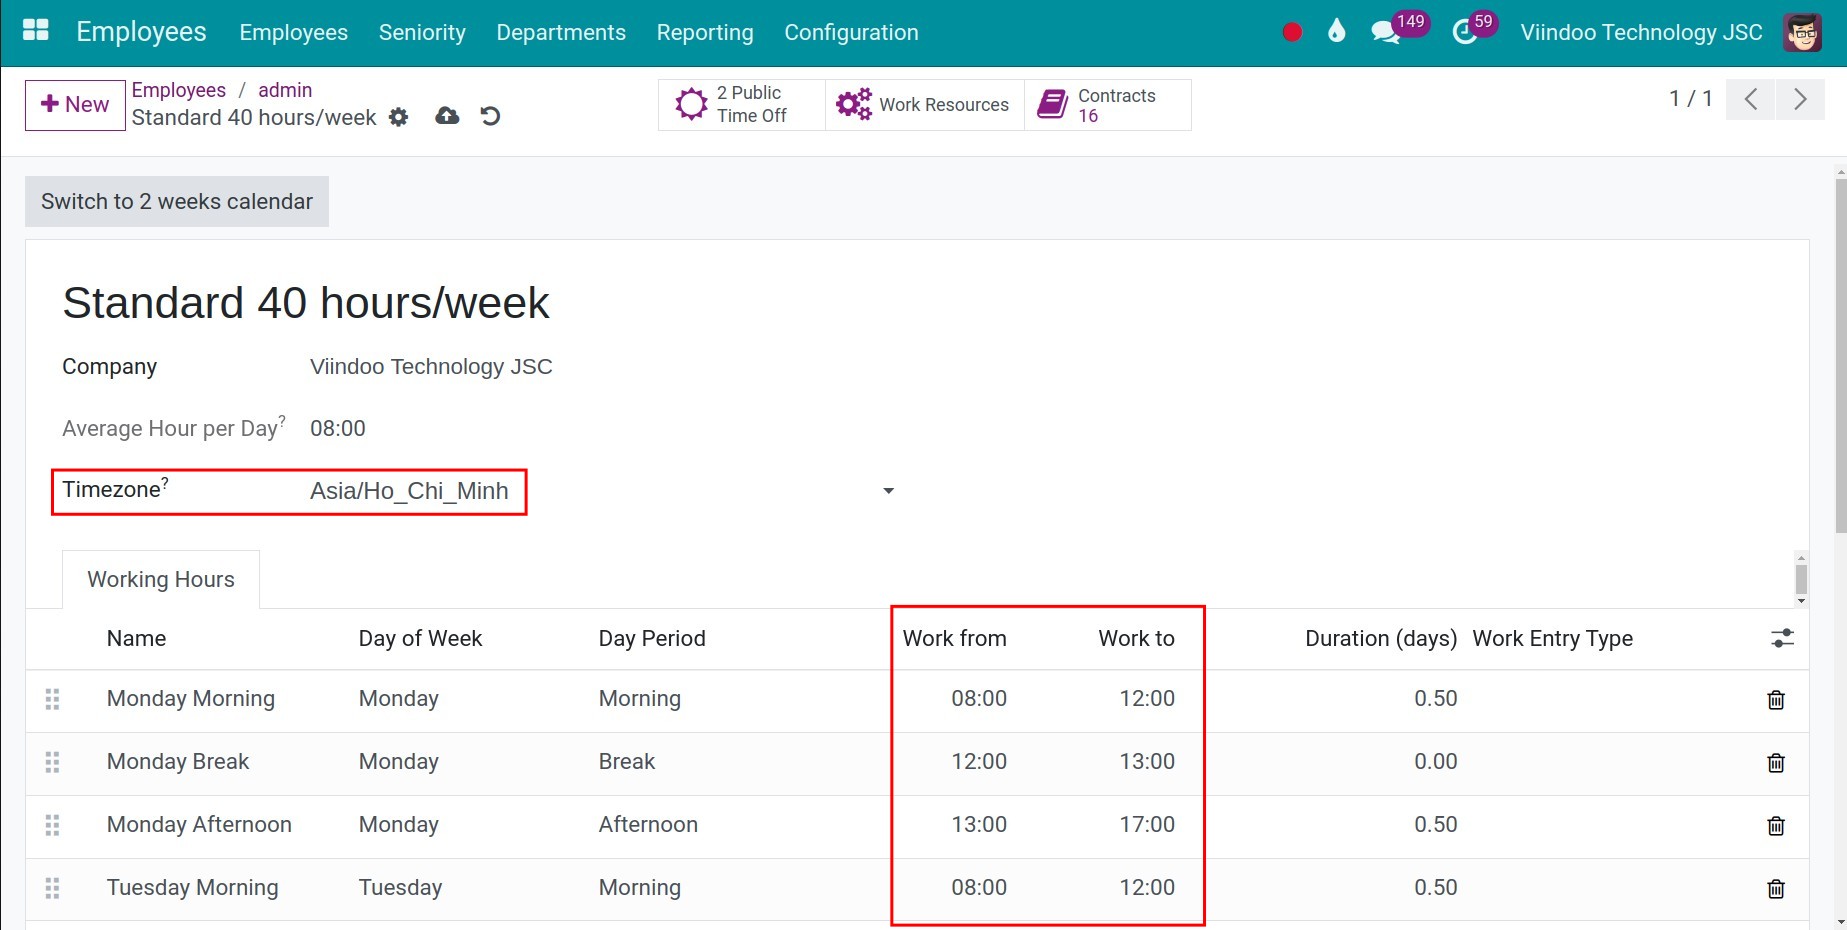The image size is (1847, 930).
Task: Click the gear actions icon beside record title
Action: pos(399,117)
